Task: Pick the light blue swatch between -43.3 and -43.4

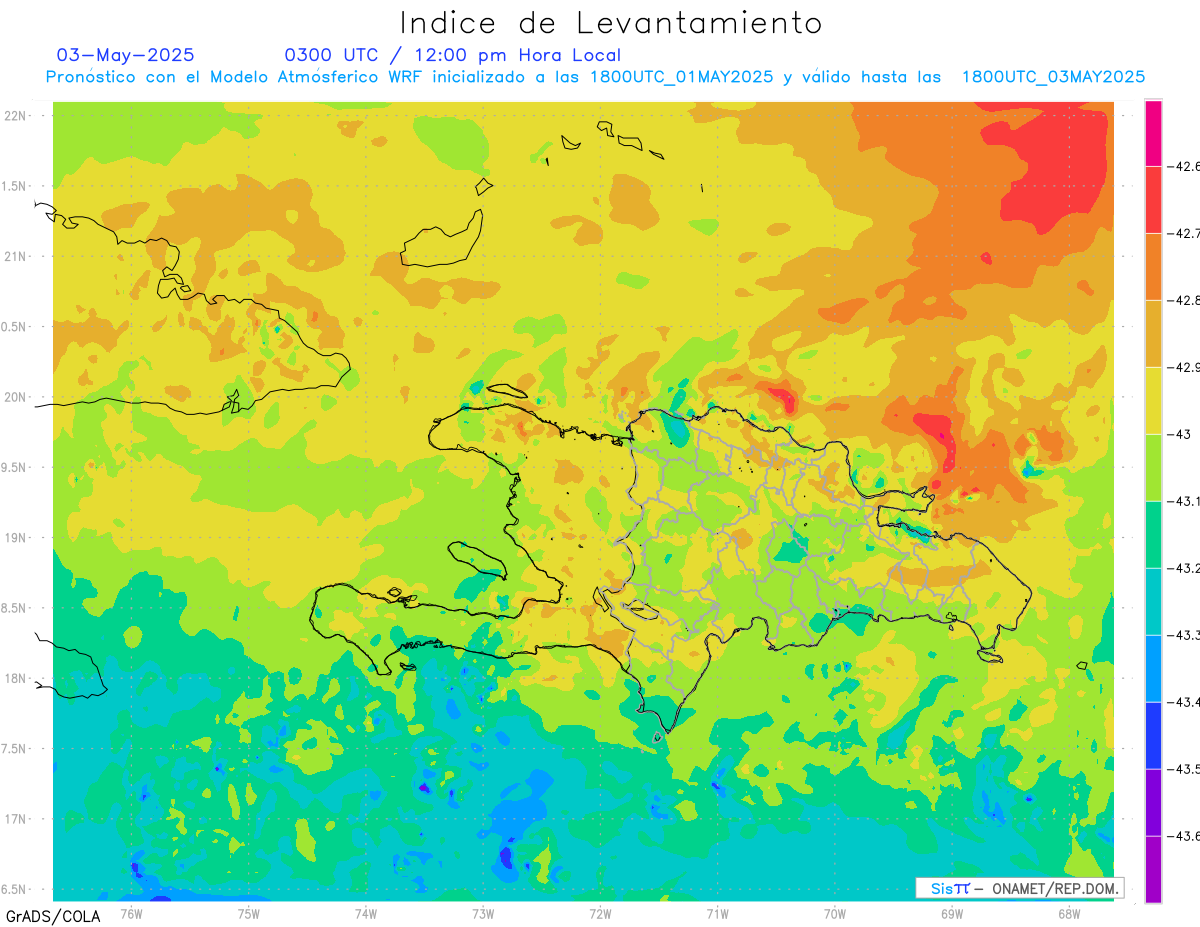Action: (x=1153, y=668)
